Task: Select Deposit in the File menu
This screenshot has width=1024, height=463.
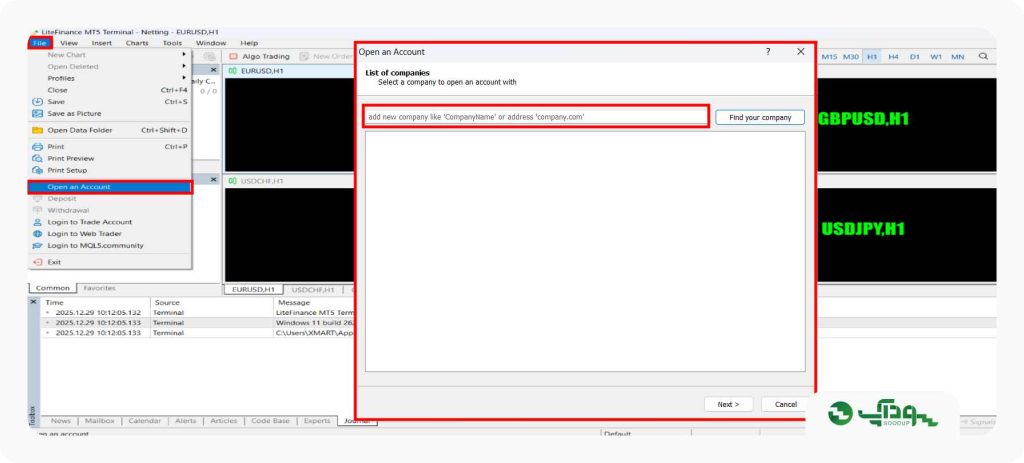Action: 110,199
